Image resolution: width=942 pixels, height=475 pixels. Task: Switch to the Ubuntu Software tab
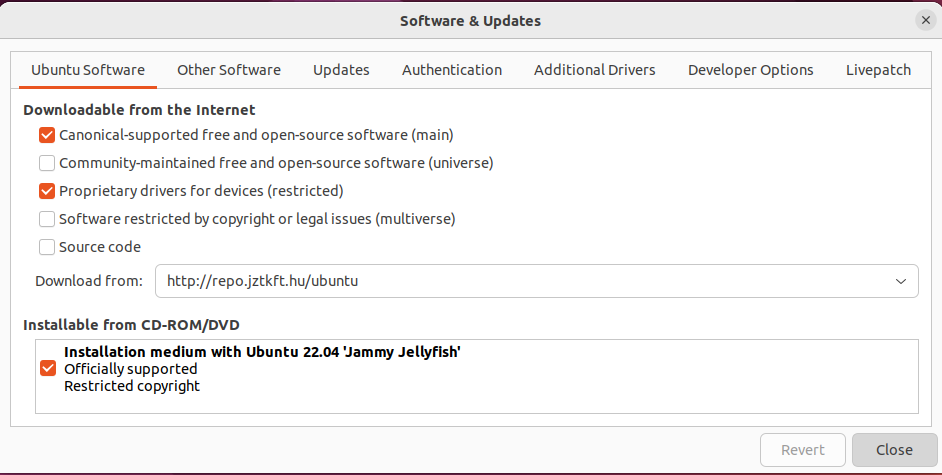tap(88, 70)
